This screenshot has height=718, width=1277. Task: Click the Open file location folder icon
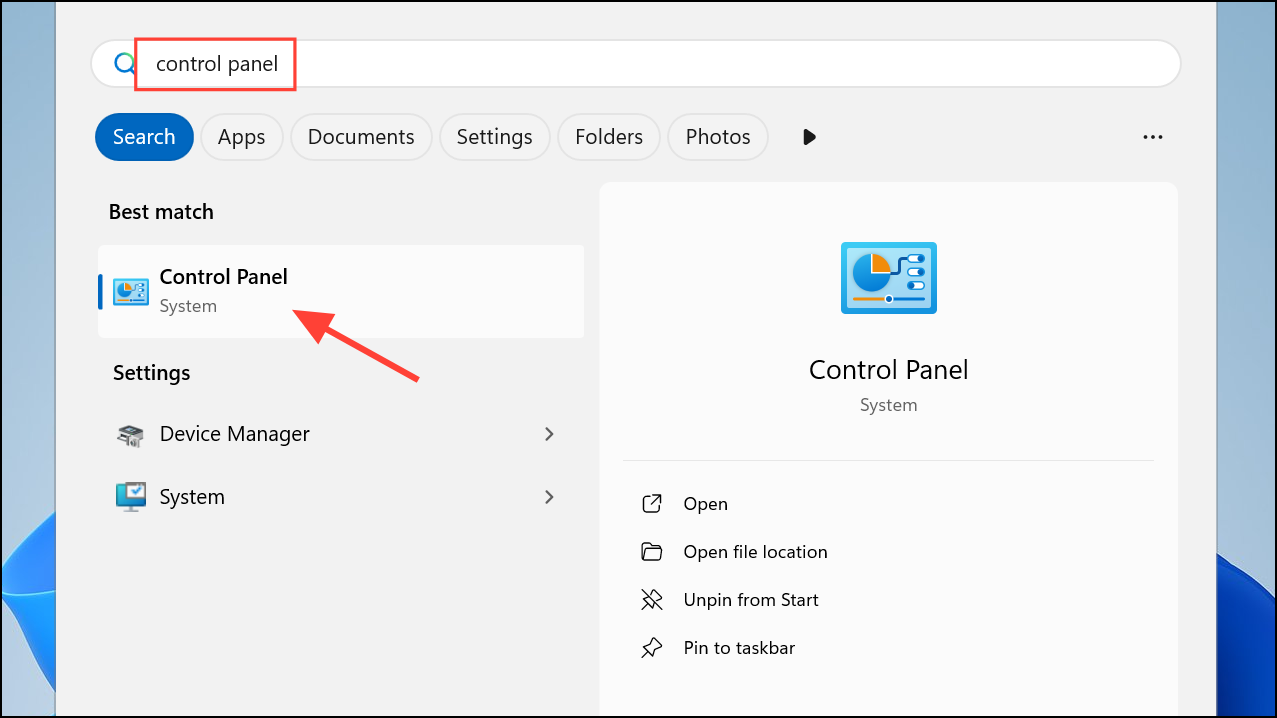[652, 552]
